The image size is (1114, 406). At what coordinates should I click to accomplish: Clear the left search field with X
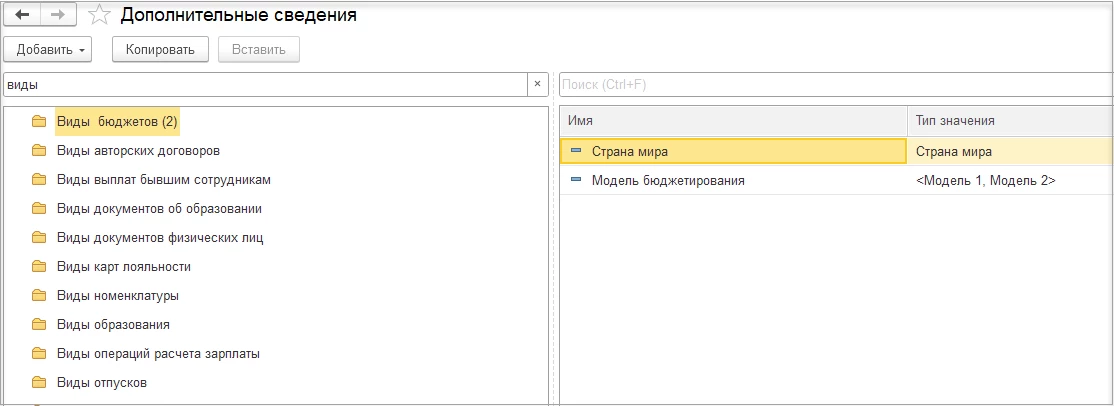pyautogui.click(x=537, y=84)
